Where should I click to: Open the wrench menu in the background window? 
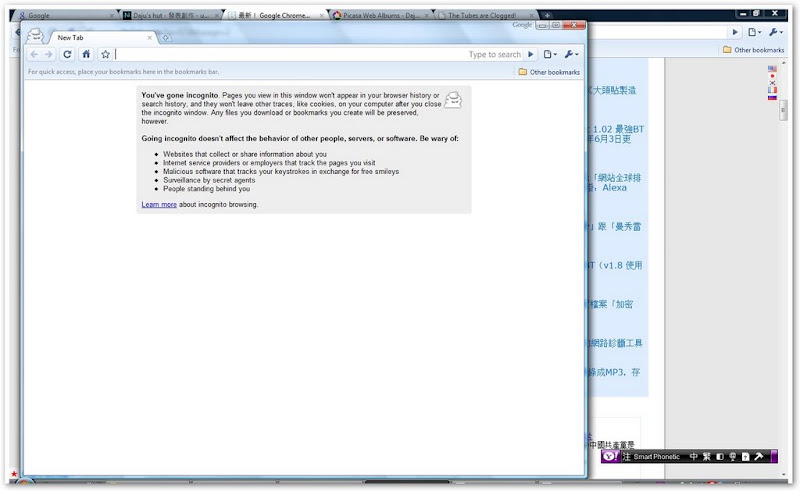coord(776,32)
